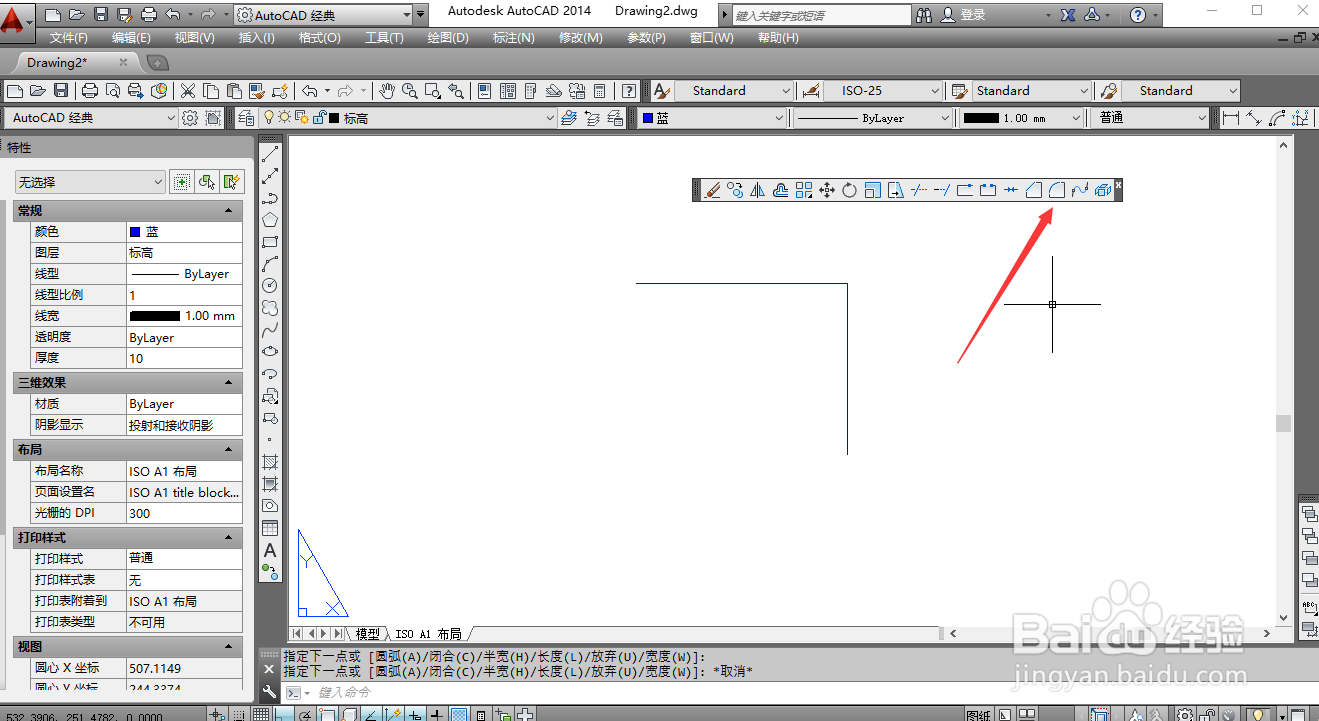Select the Stretch tool
This screenshot has height=721, width=1319.
click(895, 190)
